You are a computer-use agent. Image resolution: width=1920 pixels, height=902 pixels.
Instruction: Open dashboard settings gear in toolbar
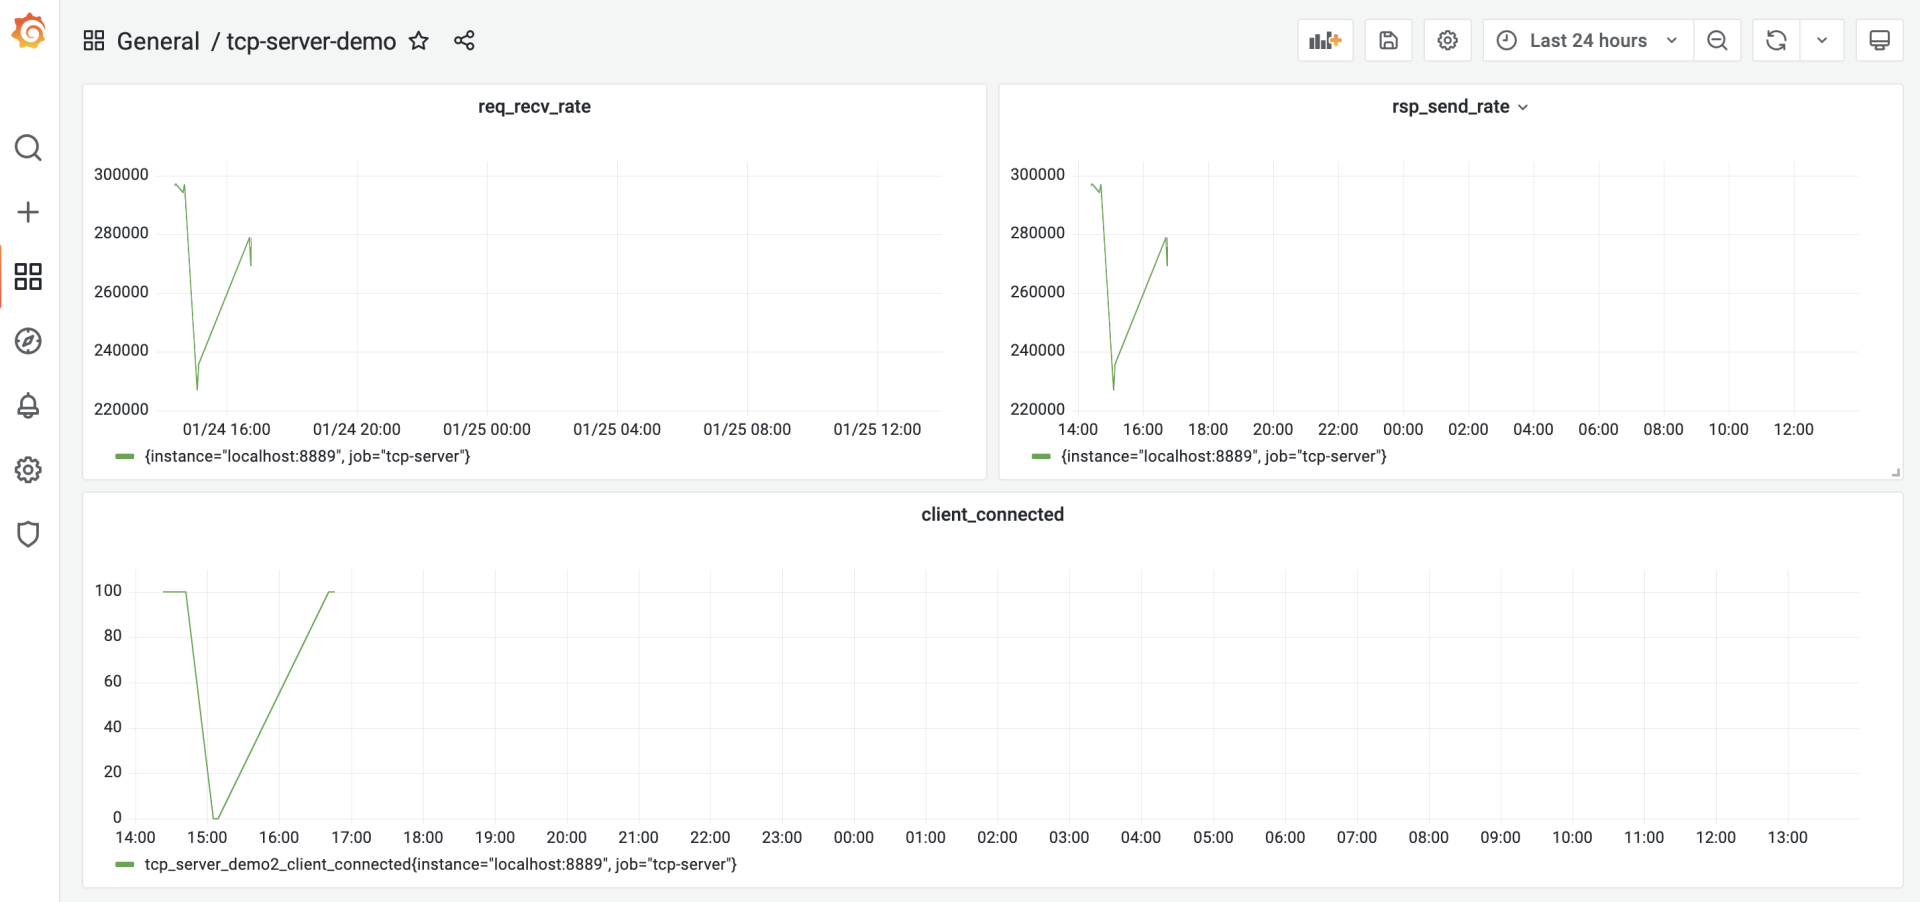click(1447, 41)
